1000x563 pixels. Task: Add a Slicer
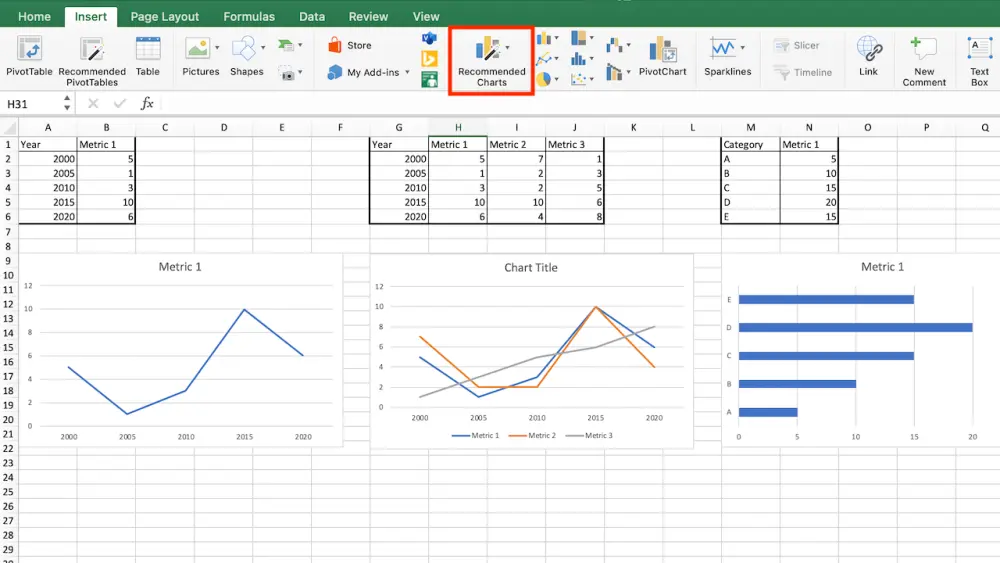796,45
